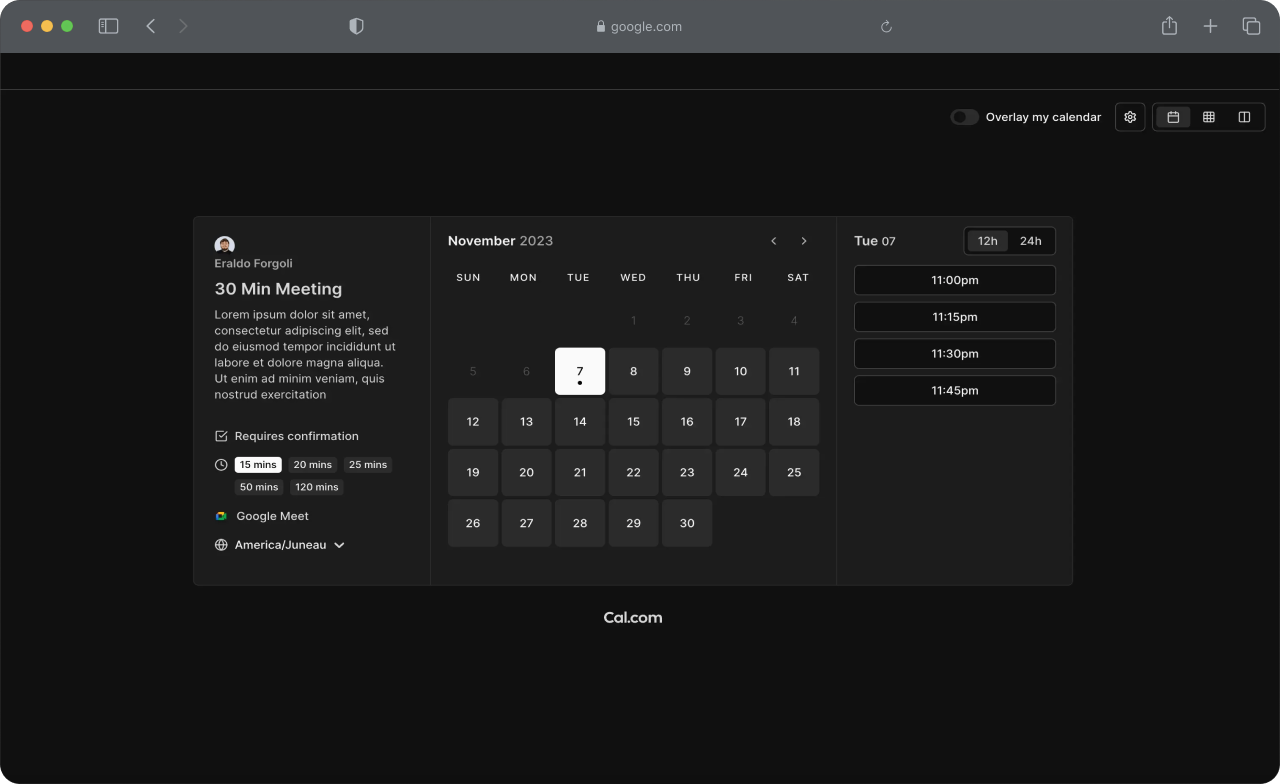This screenshot has height=784, width=1280.
Task: Choose the 20 mins duration
Action: (x=313, y=465)
